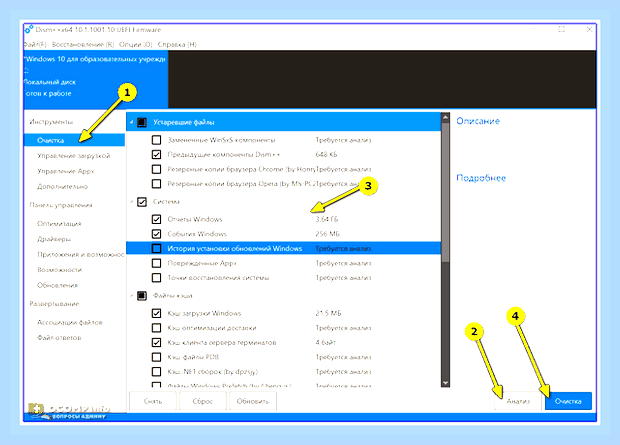This screenshot has width=620, height=445.
Task: Uncheck События Windows
Action: pyautogui.click(x=157, y=234)
